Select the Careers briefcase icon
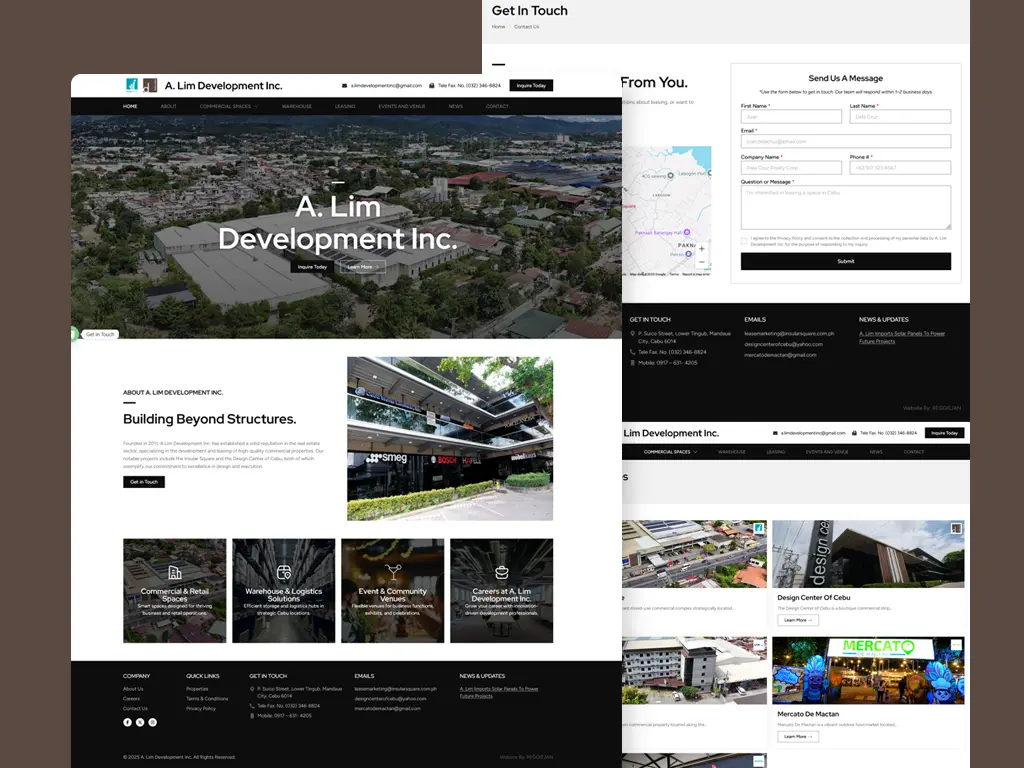 [501, 572]
